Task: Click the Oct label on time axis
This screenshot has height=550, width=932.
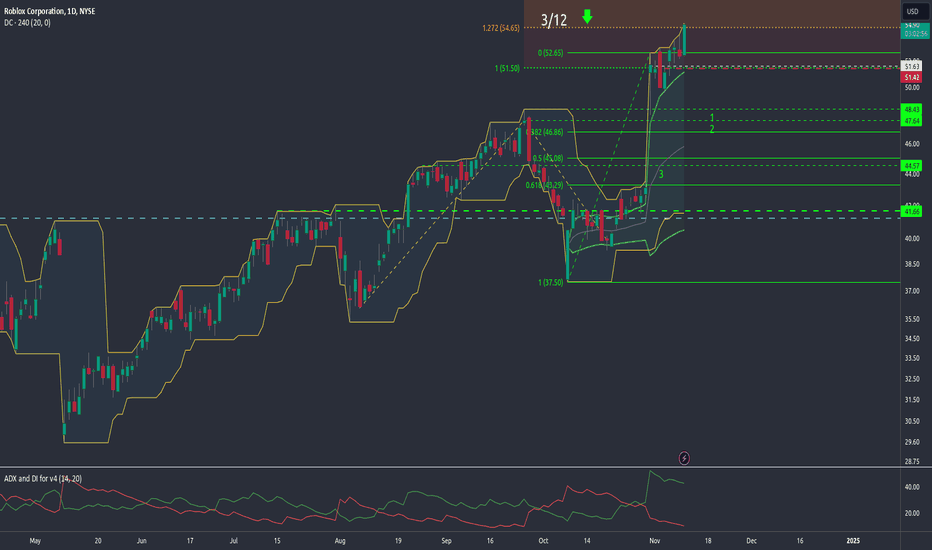Action: pos(543,540)
